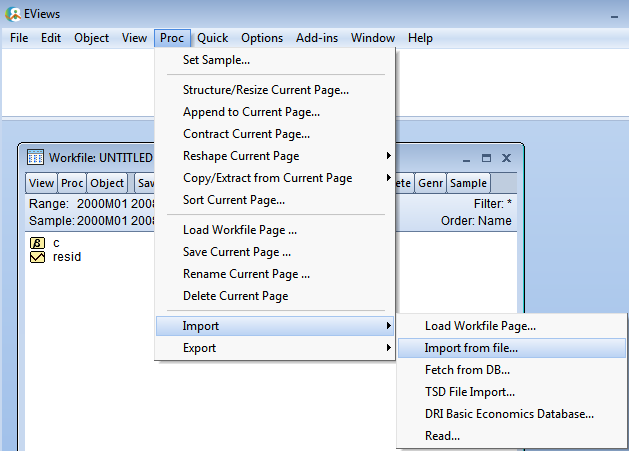Click the EViews application logo icon

(x=13, y=15)
